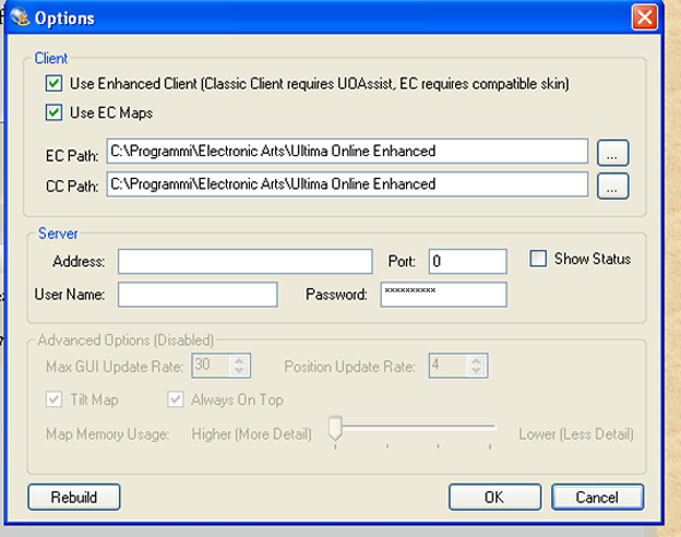Click the EC Path text field

[x=347, y=151]
